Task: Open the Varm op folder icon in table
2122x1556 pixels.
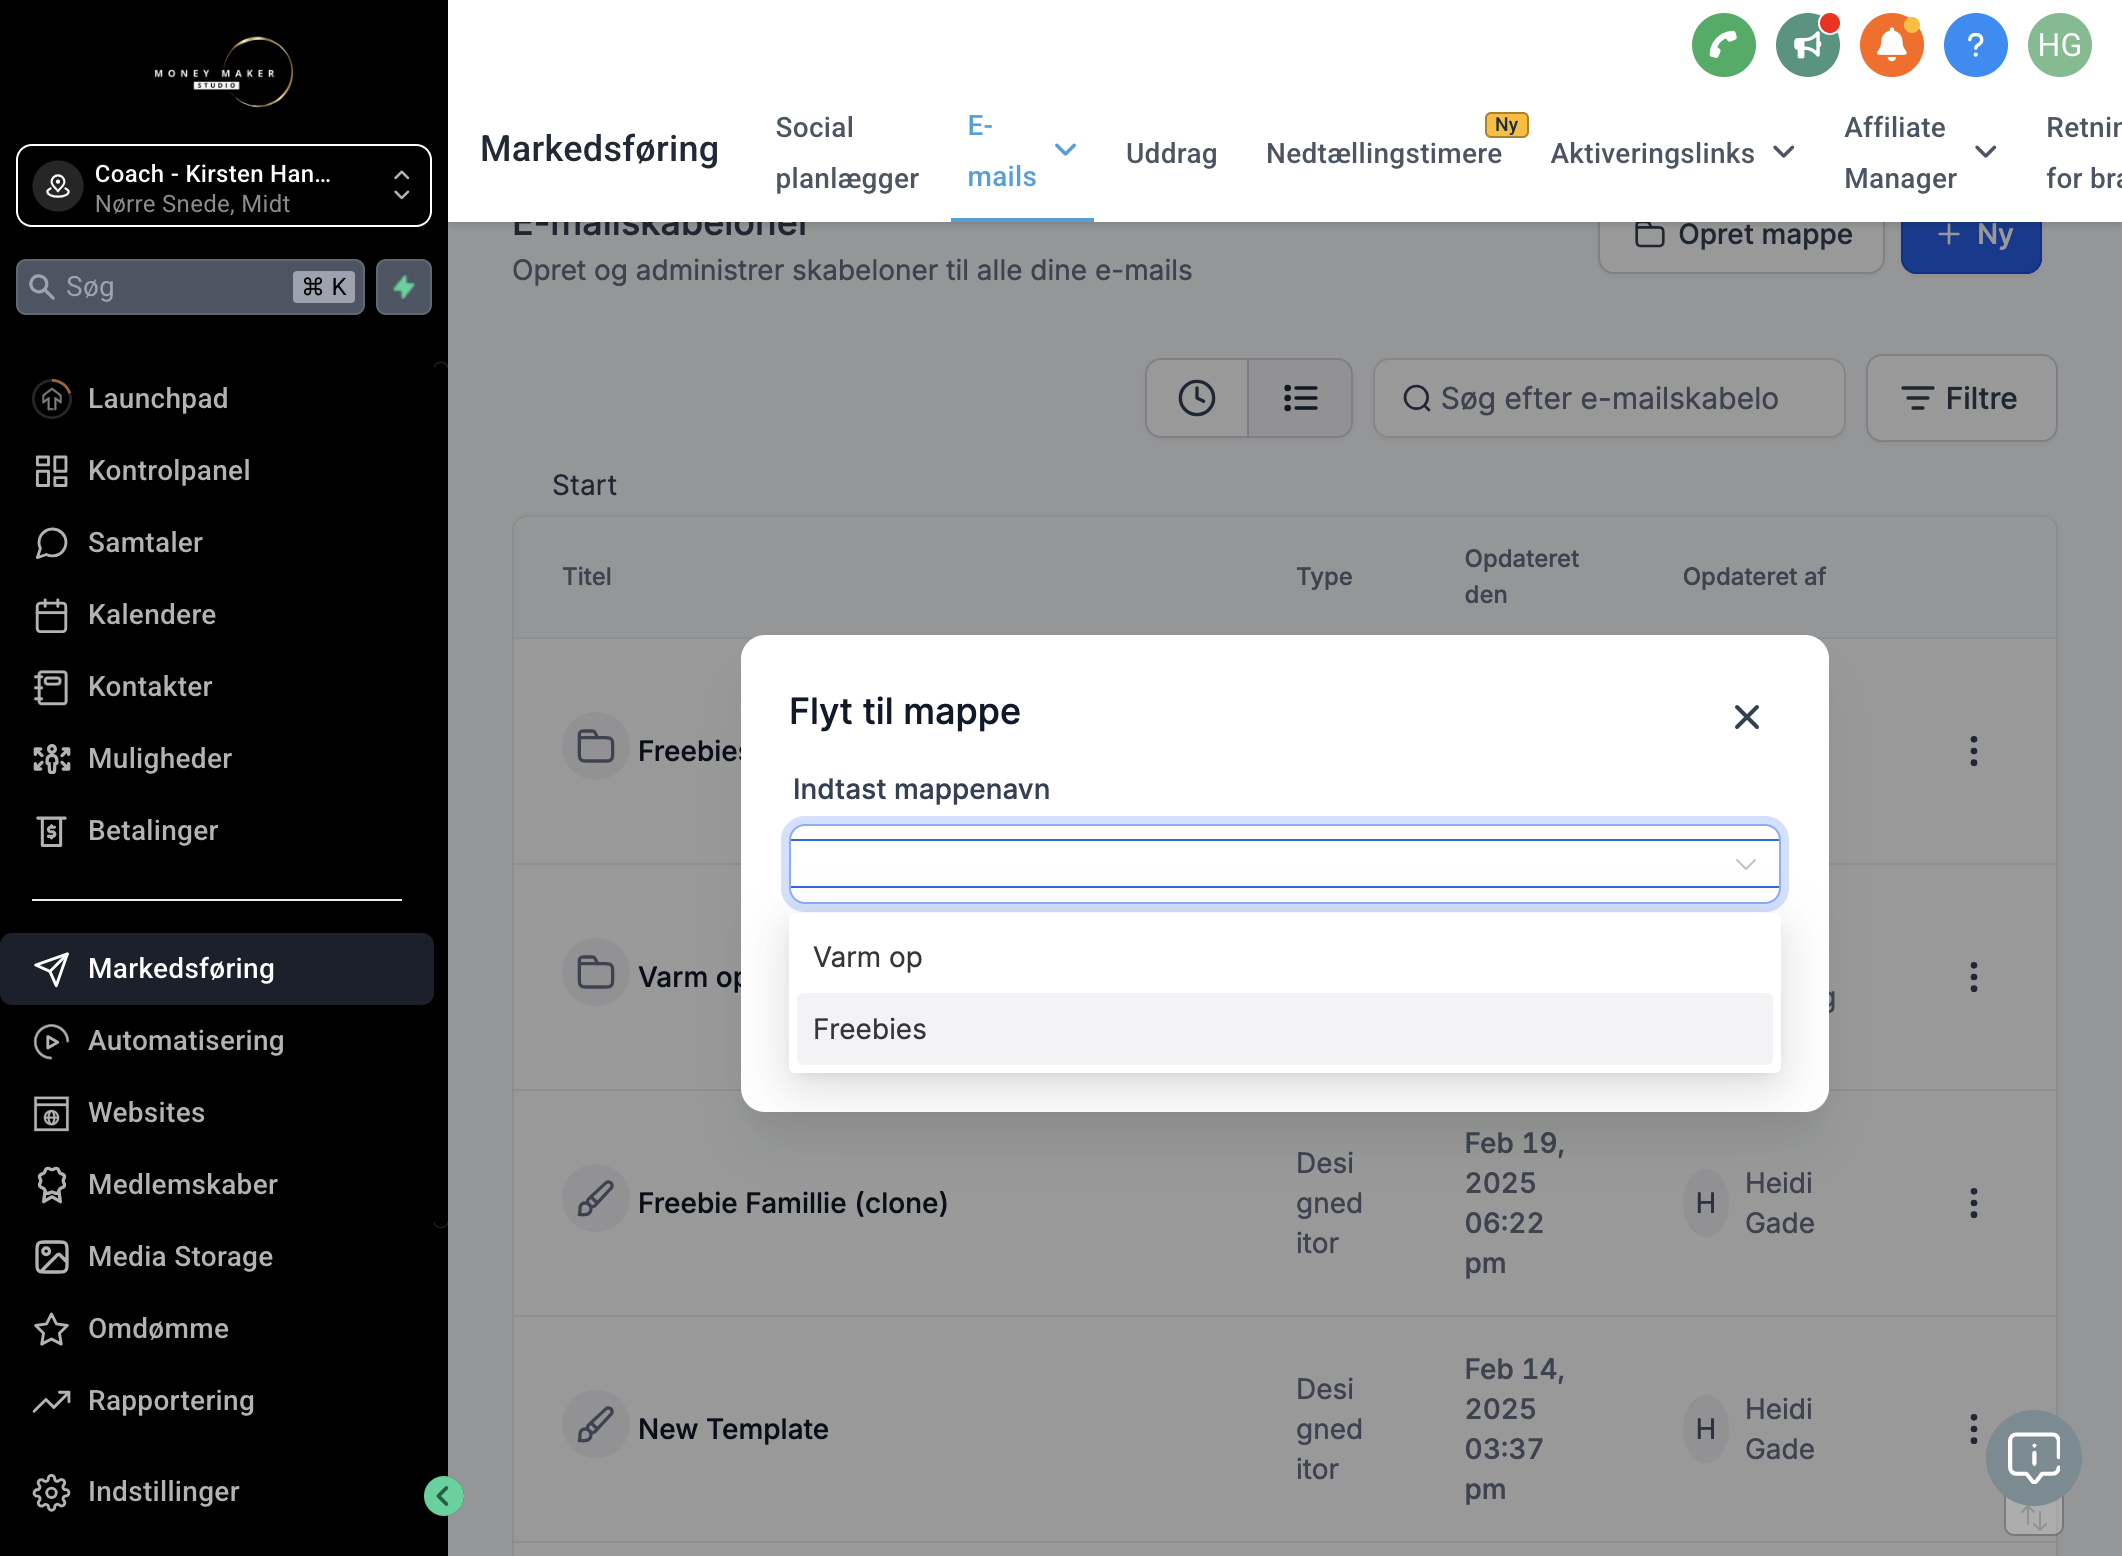Action: click(x=595, y=972)
